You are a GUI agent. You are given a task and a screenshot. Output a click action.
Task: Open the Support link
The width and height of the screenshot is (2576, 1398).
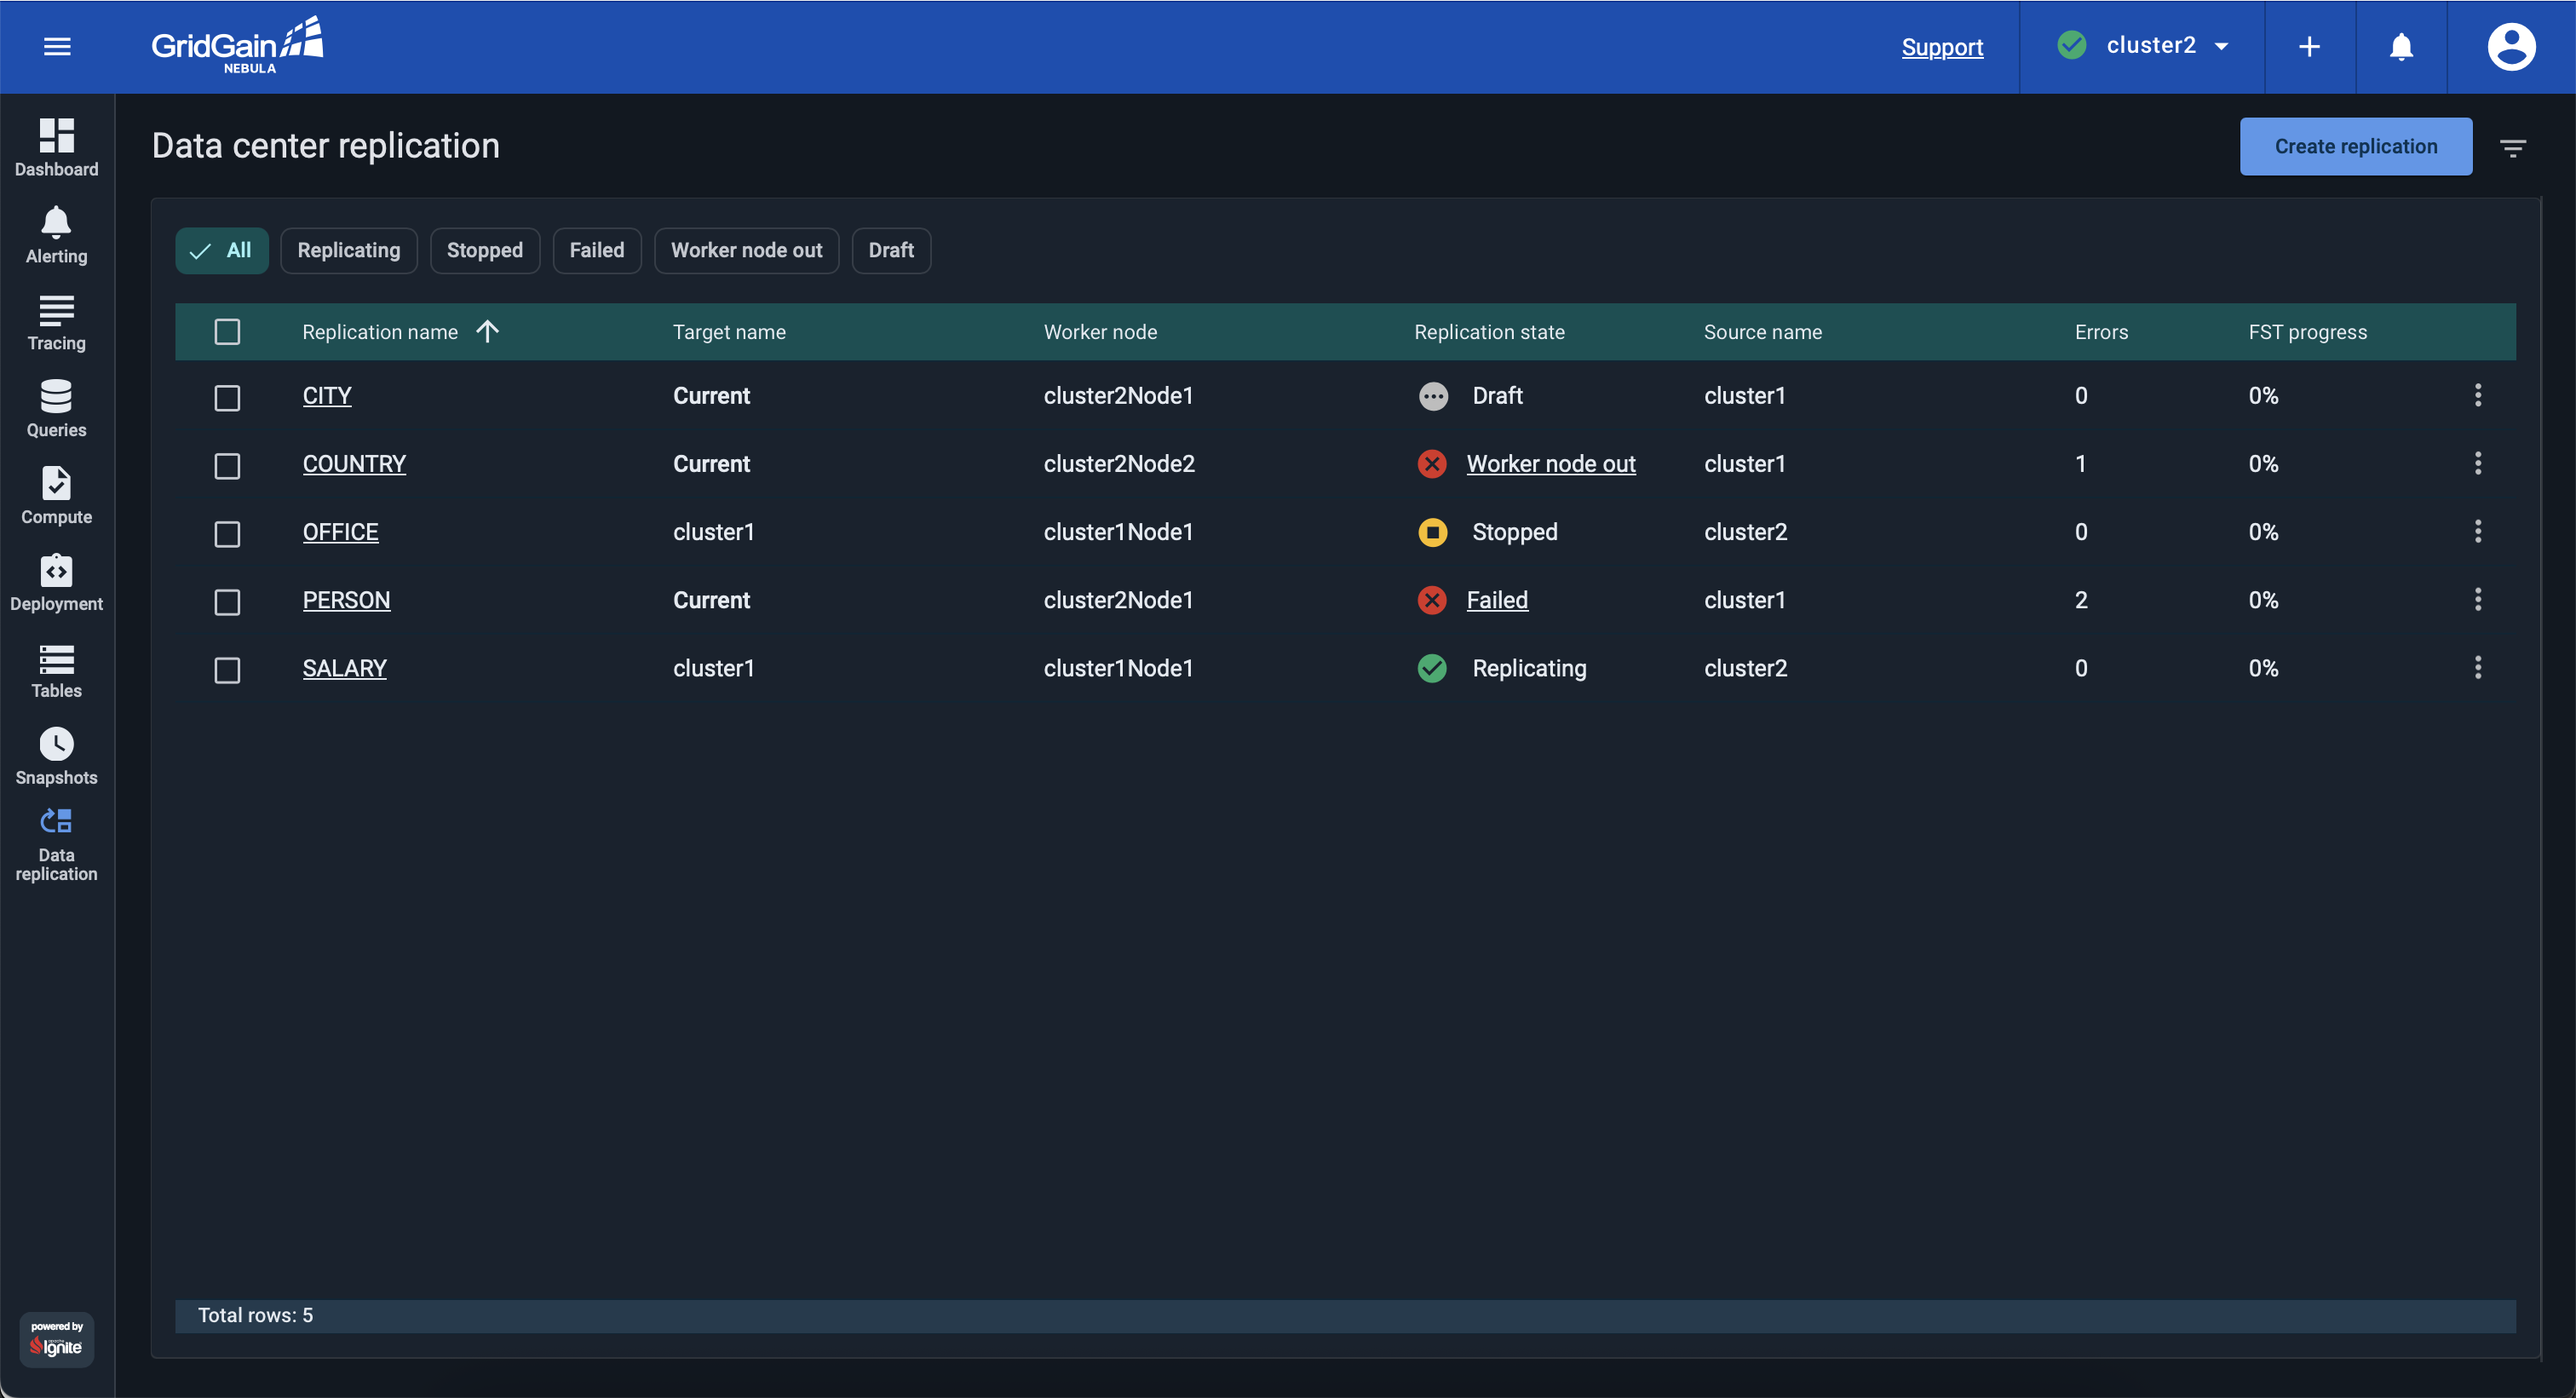coord(1941,47)
